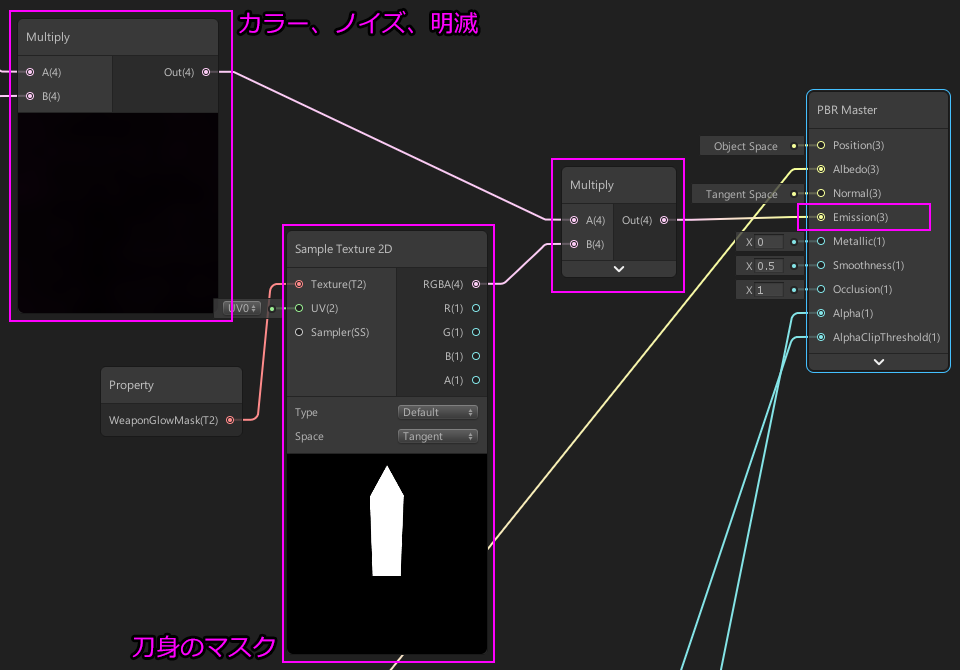The width and height of the screenshot is (960, 670).
Task: Select the Sample Texture 2D node title
Action: [343, 249]
